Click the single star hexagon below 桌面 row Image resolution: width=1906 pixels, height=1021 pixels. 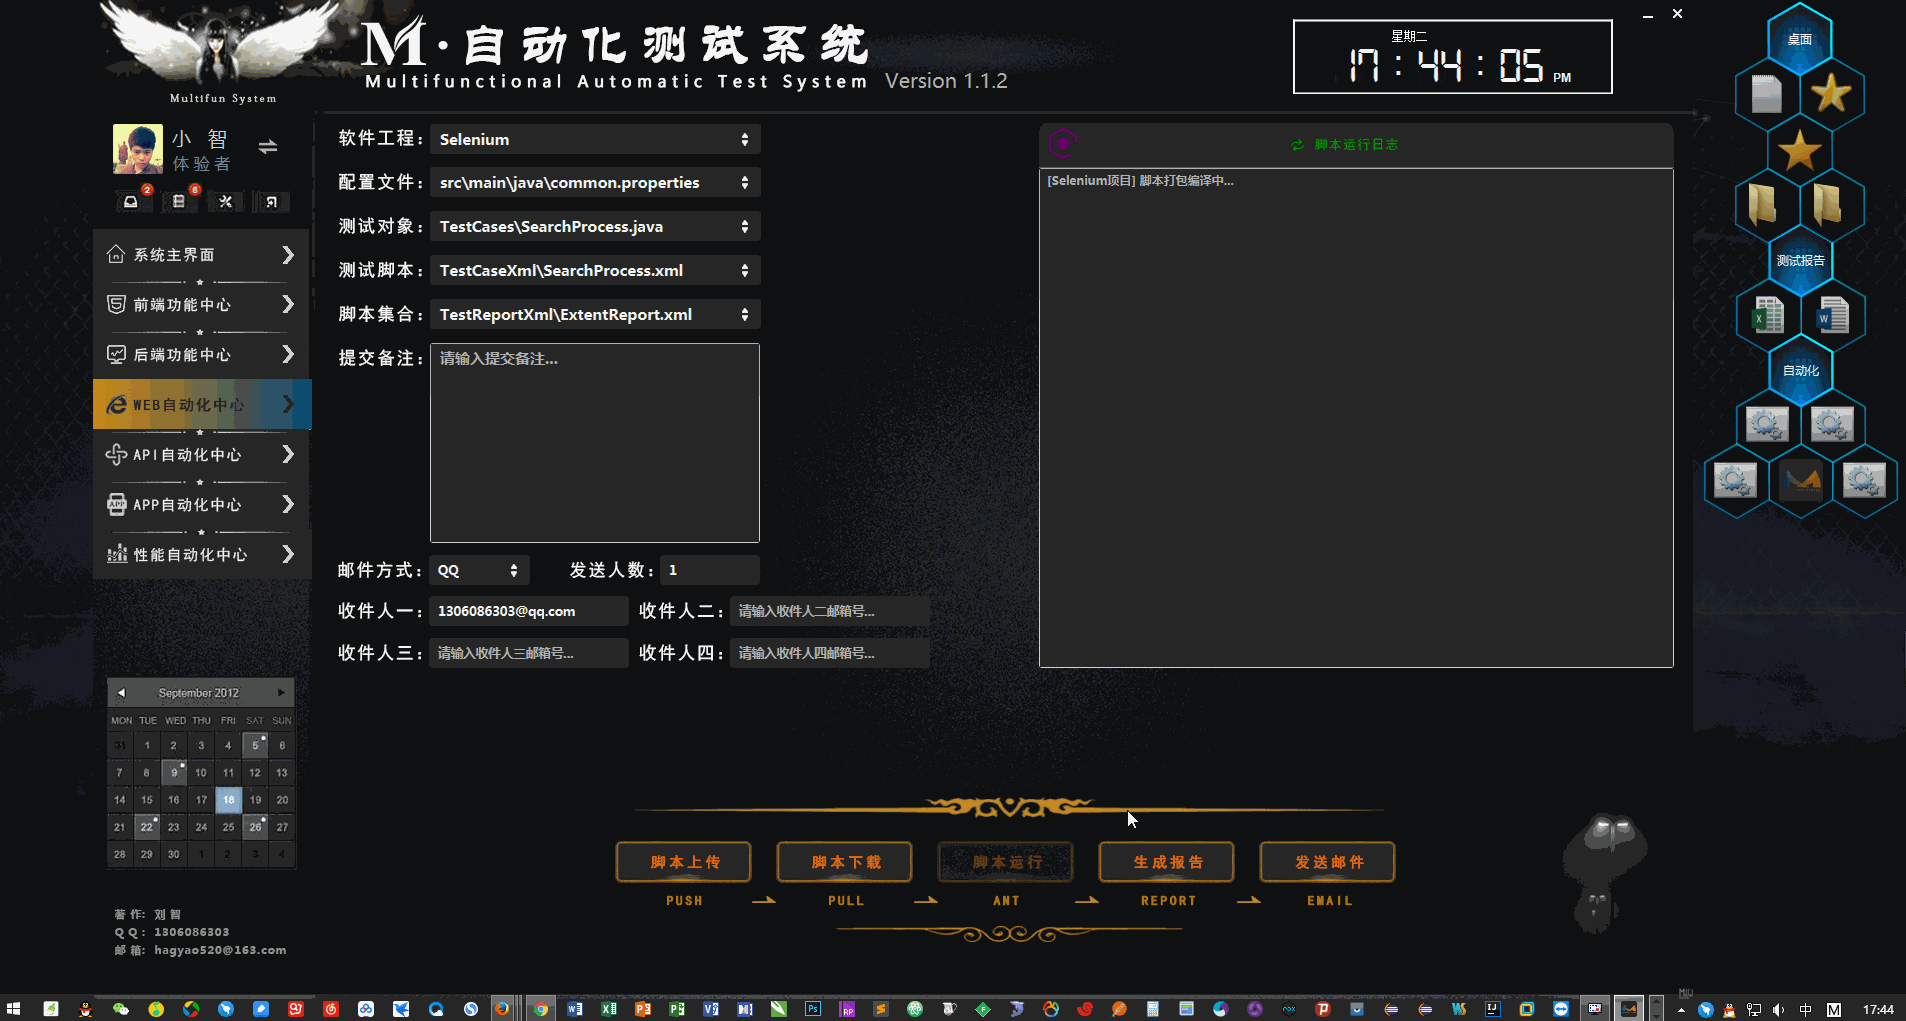click(1799, 150)
